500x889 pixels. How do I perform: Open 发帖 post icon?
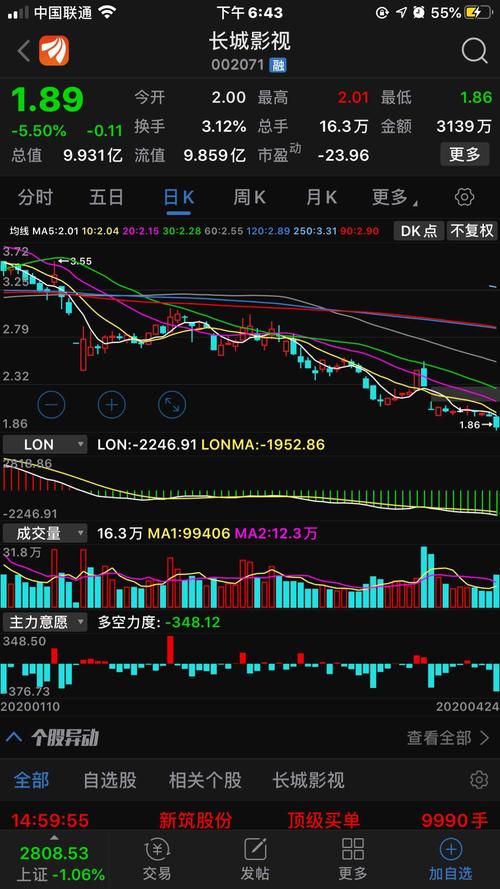click(255, 859)
